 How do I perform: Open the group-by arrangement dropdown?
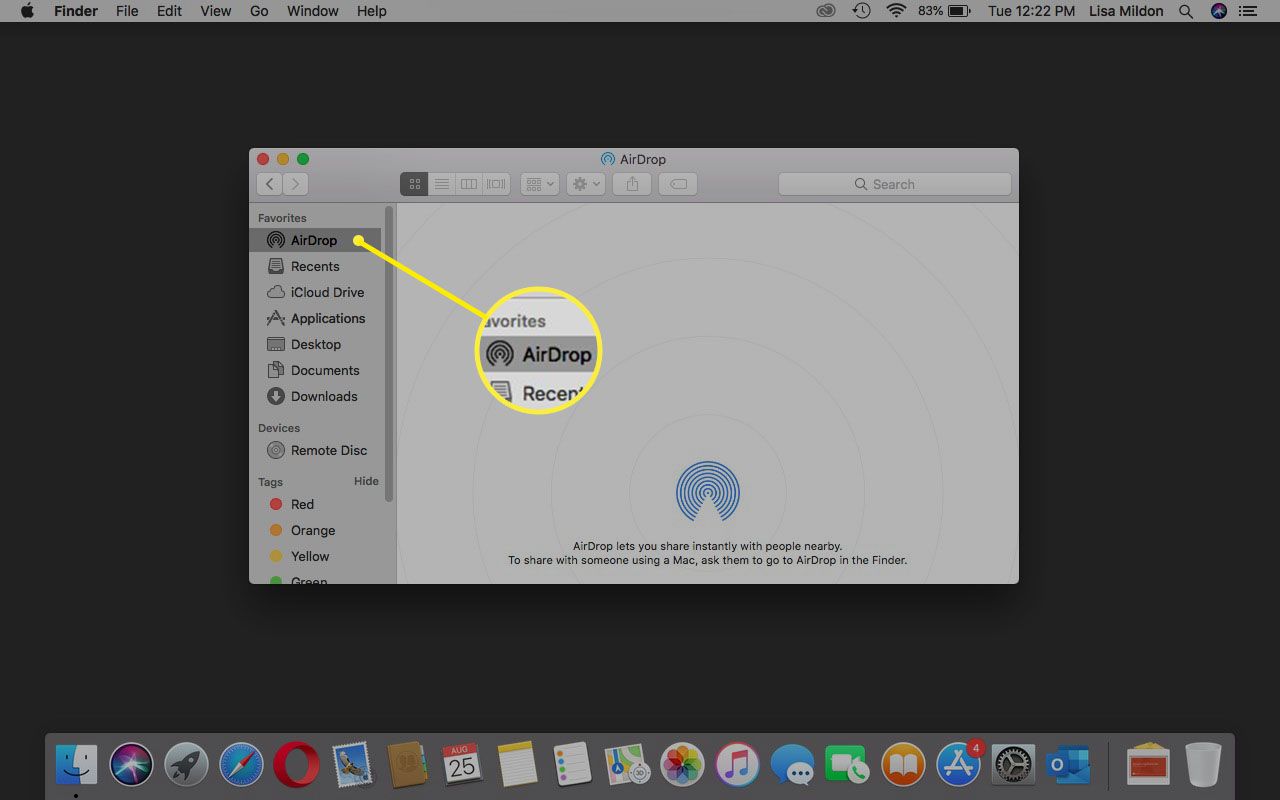pyautogui.click(x=539, y=184)
